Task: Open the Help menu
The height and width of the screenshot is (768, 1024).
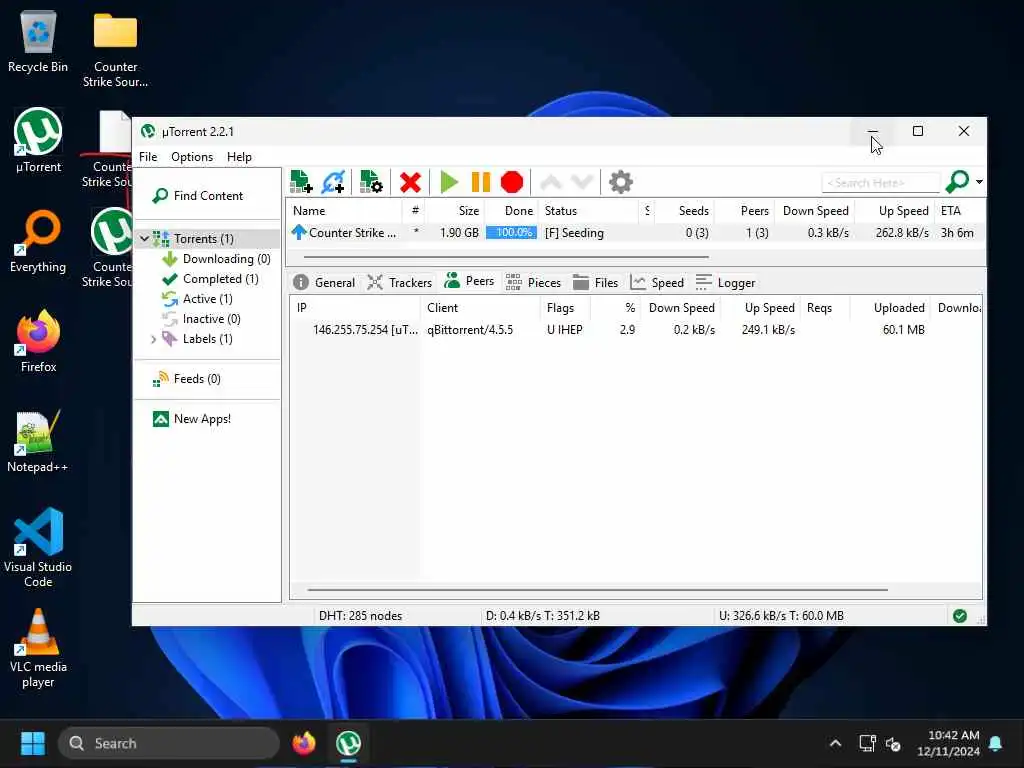Action: pos(239,157)
